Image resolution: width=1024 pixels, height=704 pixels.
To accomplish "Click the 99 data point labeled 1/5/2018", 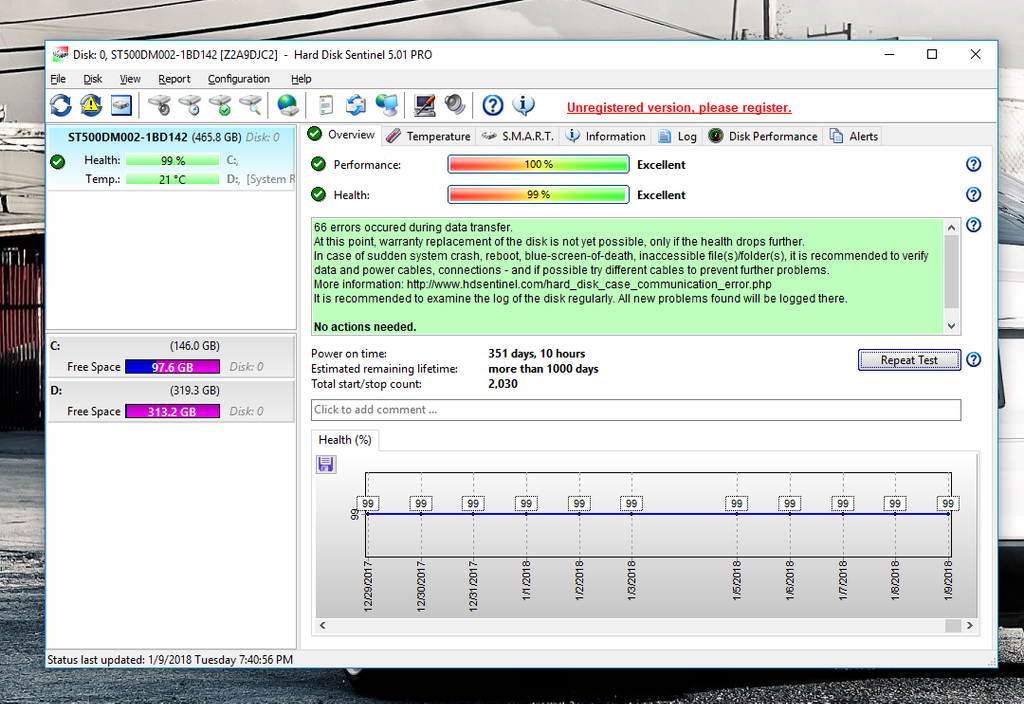I will [737, 504].
